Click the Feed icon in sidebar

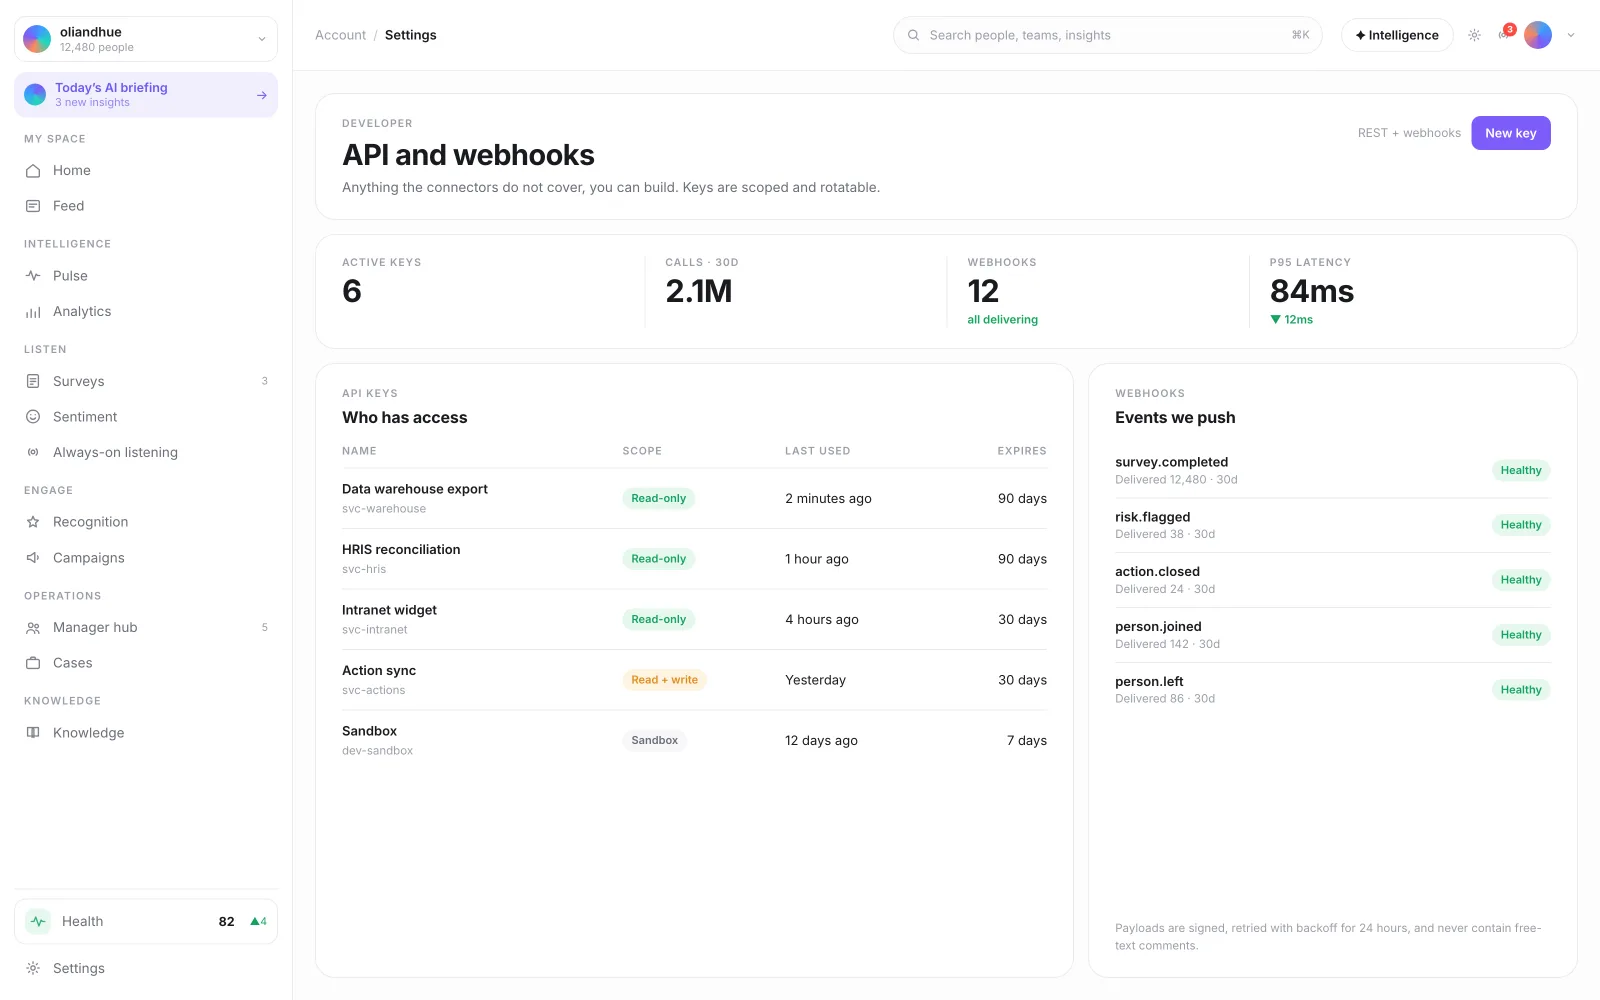tap(33, 206)
